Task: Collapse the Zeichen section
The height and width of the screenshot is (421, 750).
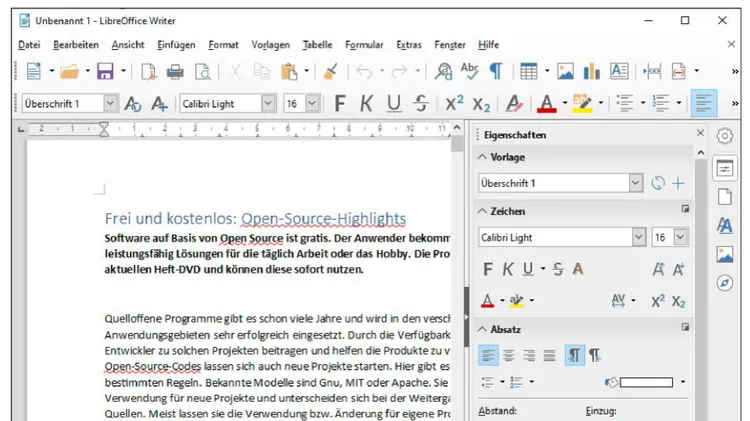Action: [482, 211]
